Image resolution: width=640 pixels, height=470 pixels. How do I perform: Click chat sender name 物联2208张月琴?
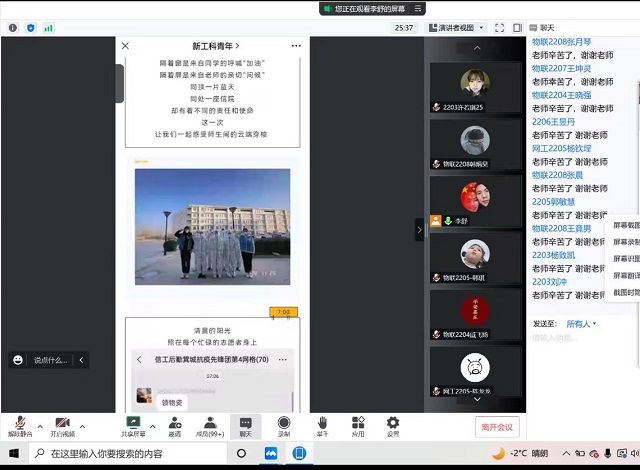[561, 42]
